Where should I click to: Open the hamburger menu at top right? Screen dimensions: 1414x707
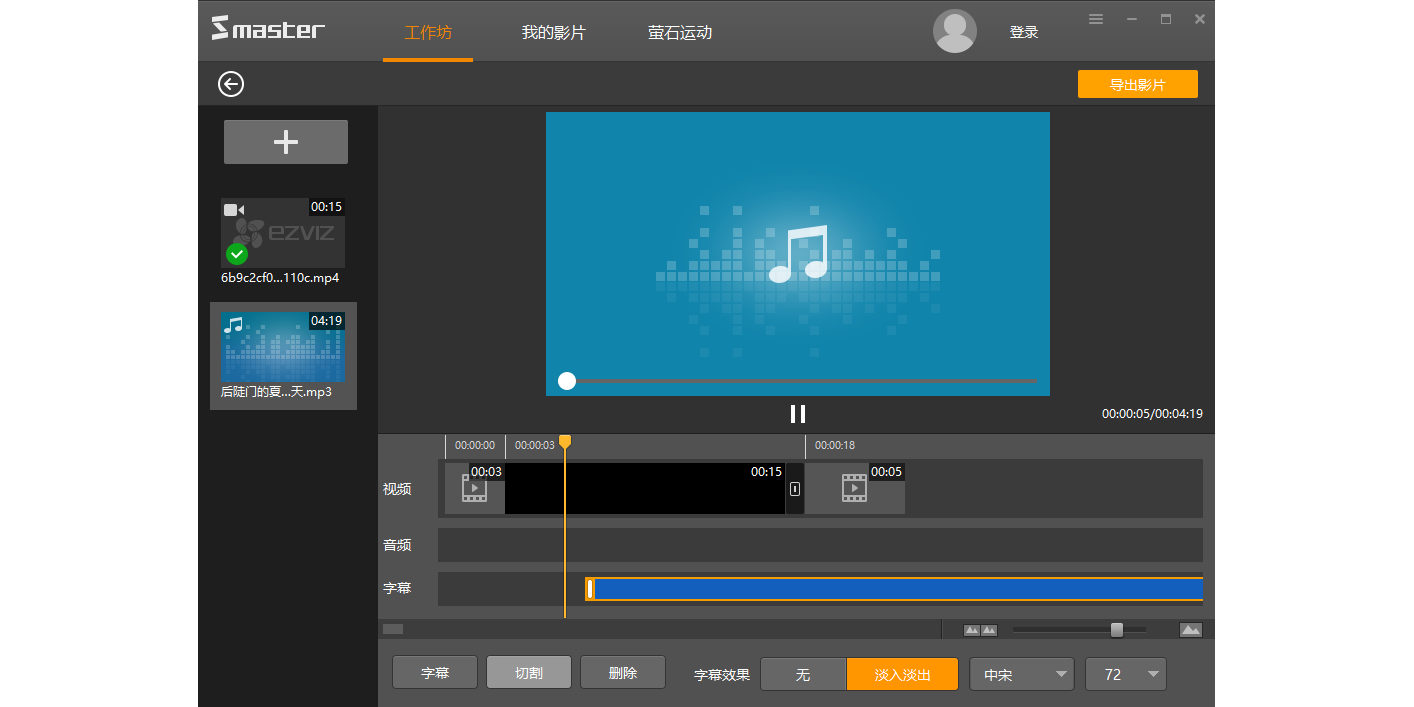1096,18
